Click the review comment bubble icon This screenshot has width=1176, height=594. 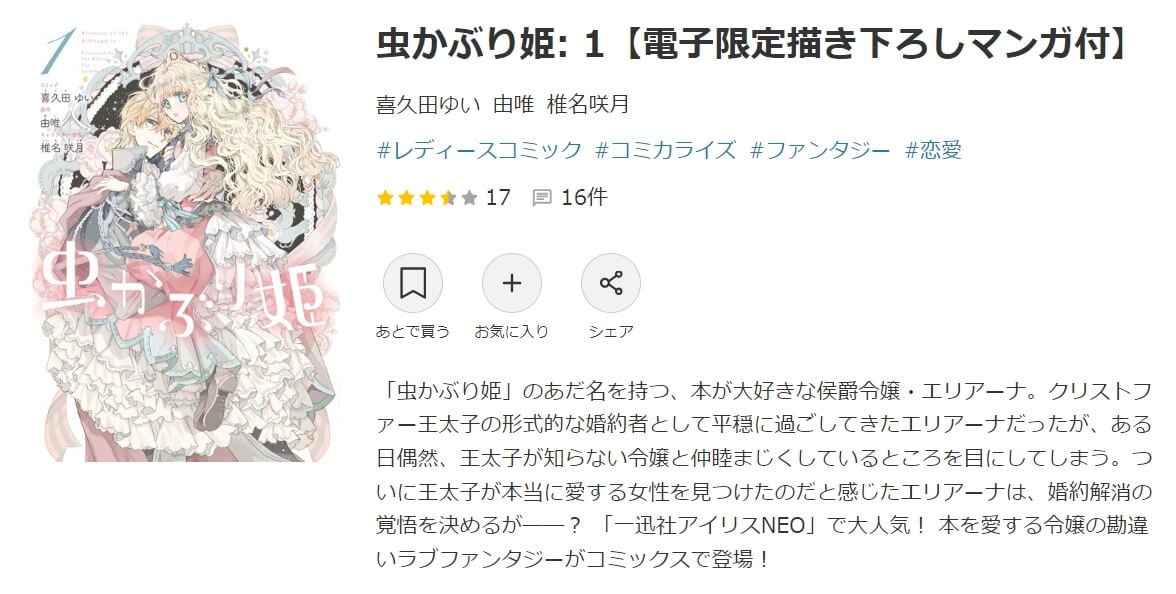(542, 198)
